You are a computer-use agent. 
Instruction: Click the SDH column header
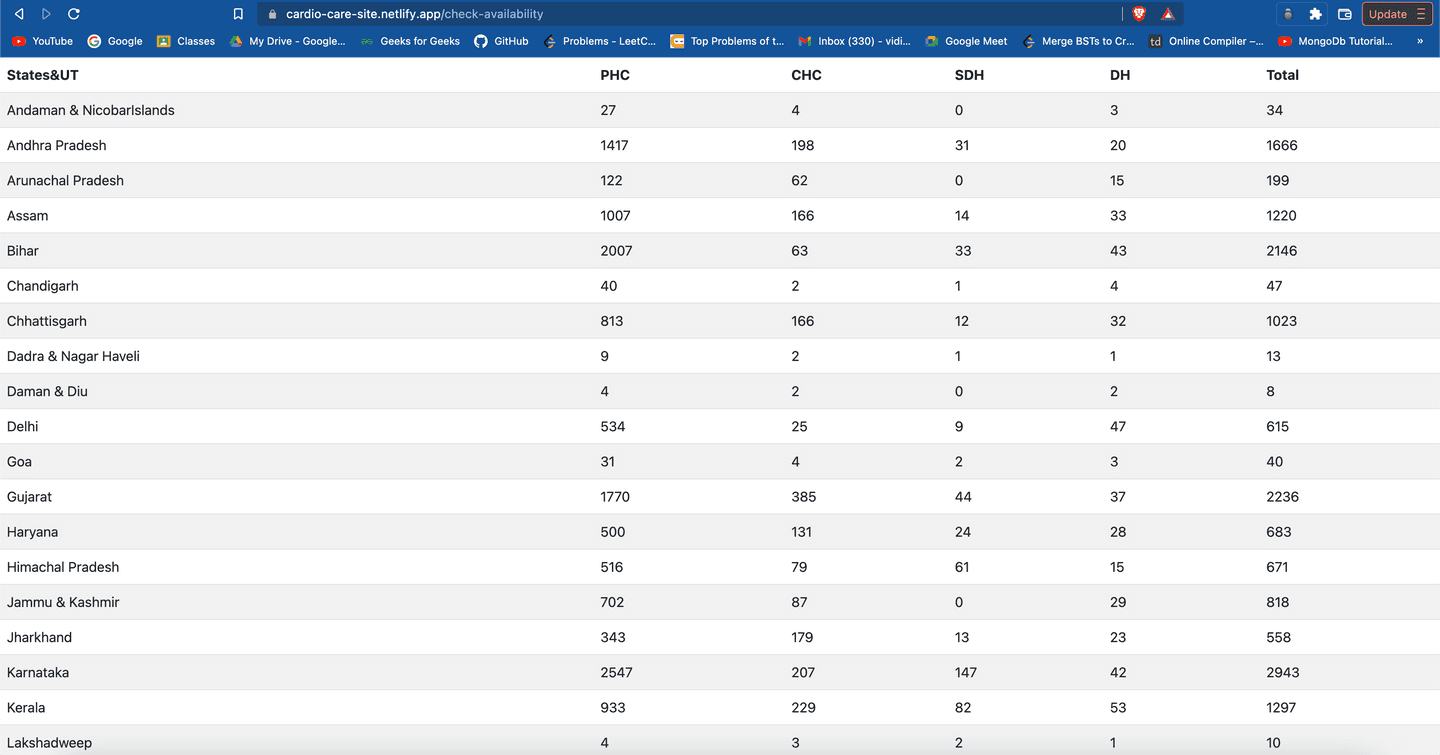click(969, 75)
